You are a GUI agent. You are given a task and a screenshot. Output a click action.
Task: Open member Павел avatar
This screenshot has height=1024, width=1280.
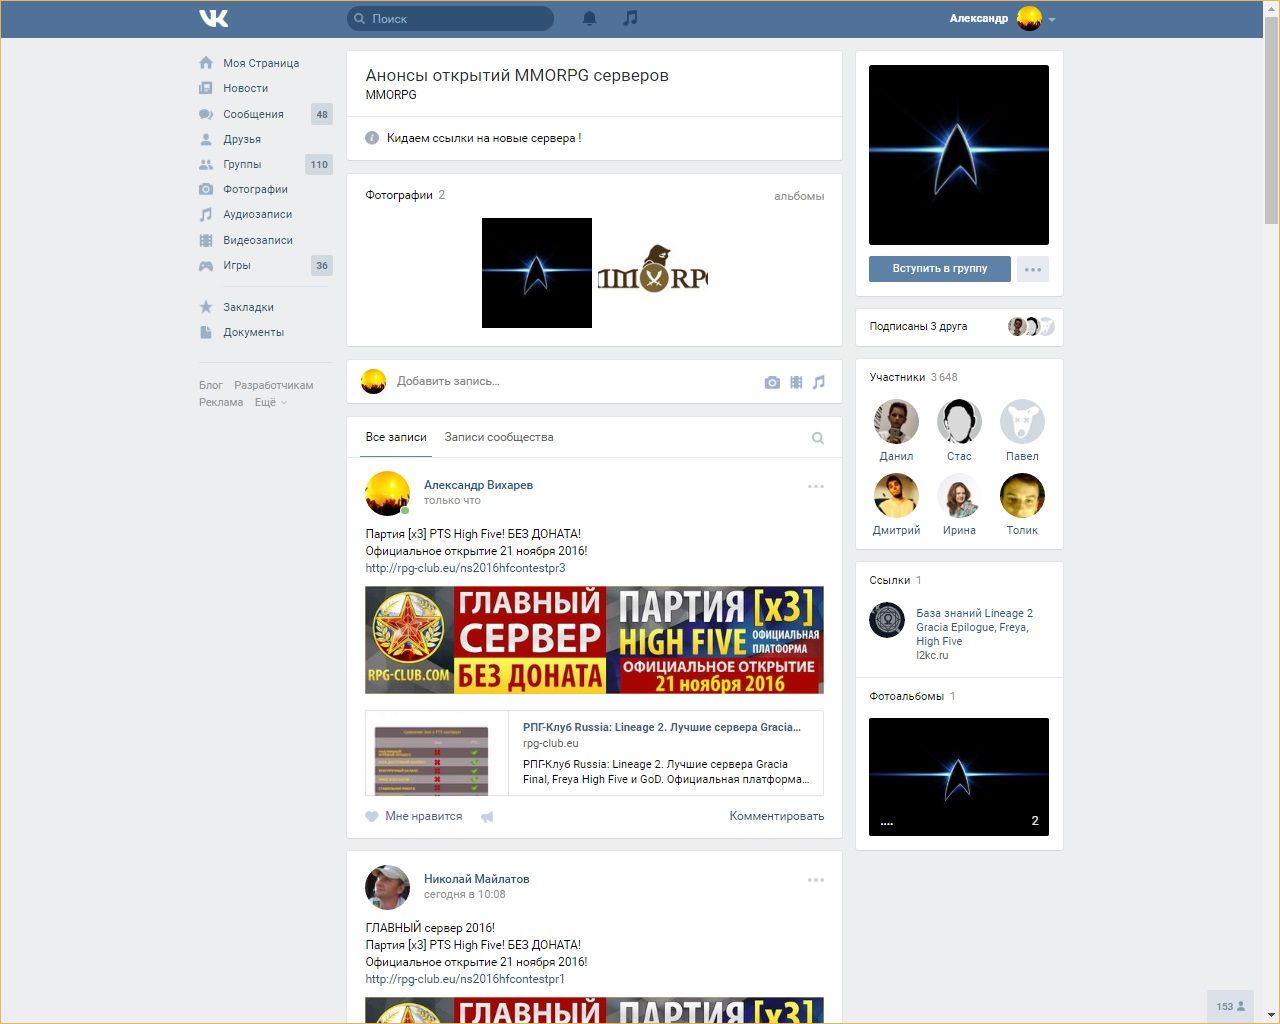(1022, 422)
